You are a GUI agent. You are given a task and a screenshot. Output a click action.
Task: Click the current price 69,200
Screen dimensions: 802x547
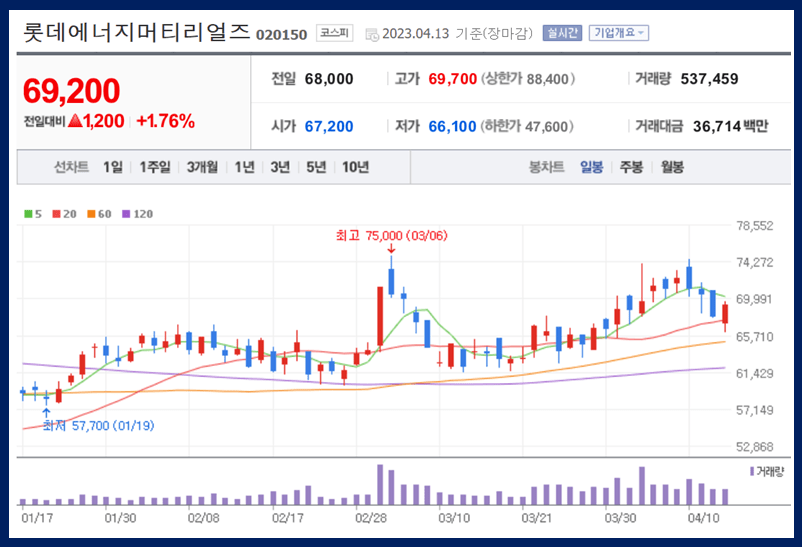[72, 91]
